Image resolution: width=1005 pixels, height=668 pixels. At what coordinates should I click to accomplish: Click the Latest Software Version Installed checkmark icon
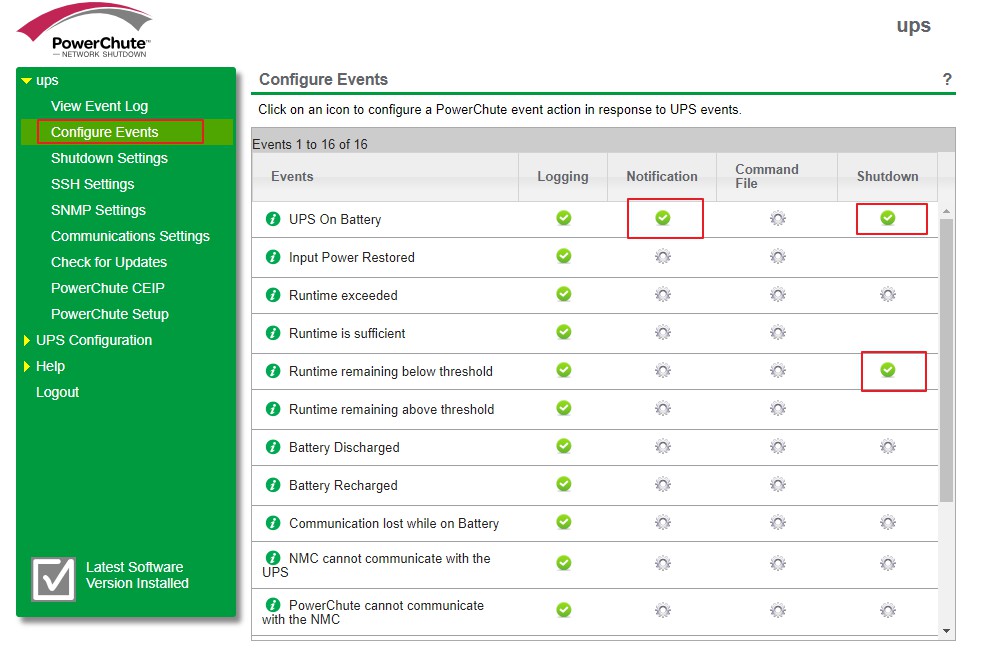tap(53, 578)
